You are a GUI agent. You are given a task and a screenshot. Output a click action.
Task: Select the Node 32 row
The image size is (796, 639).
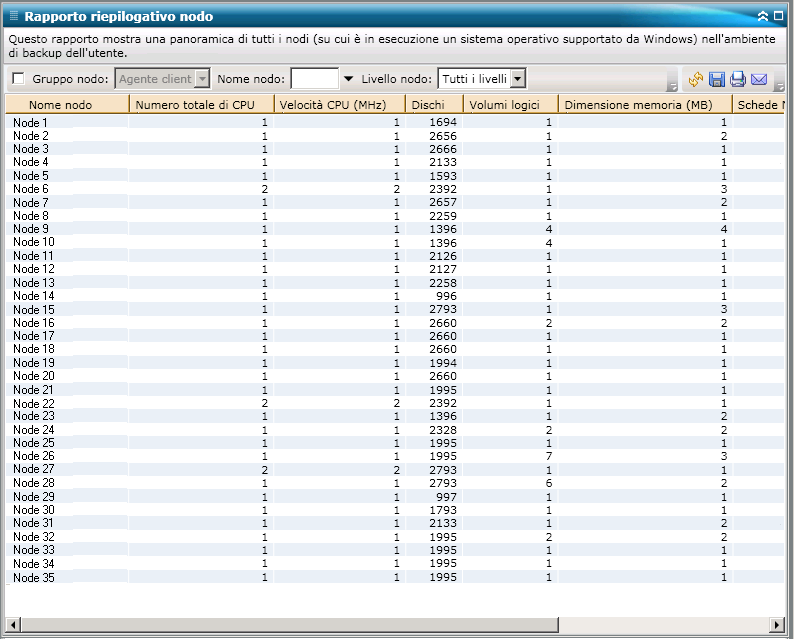click(x=395, y=536)
